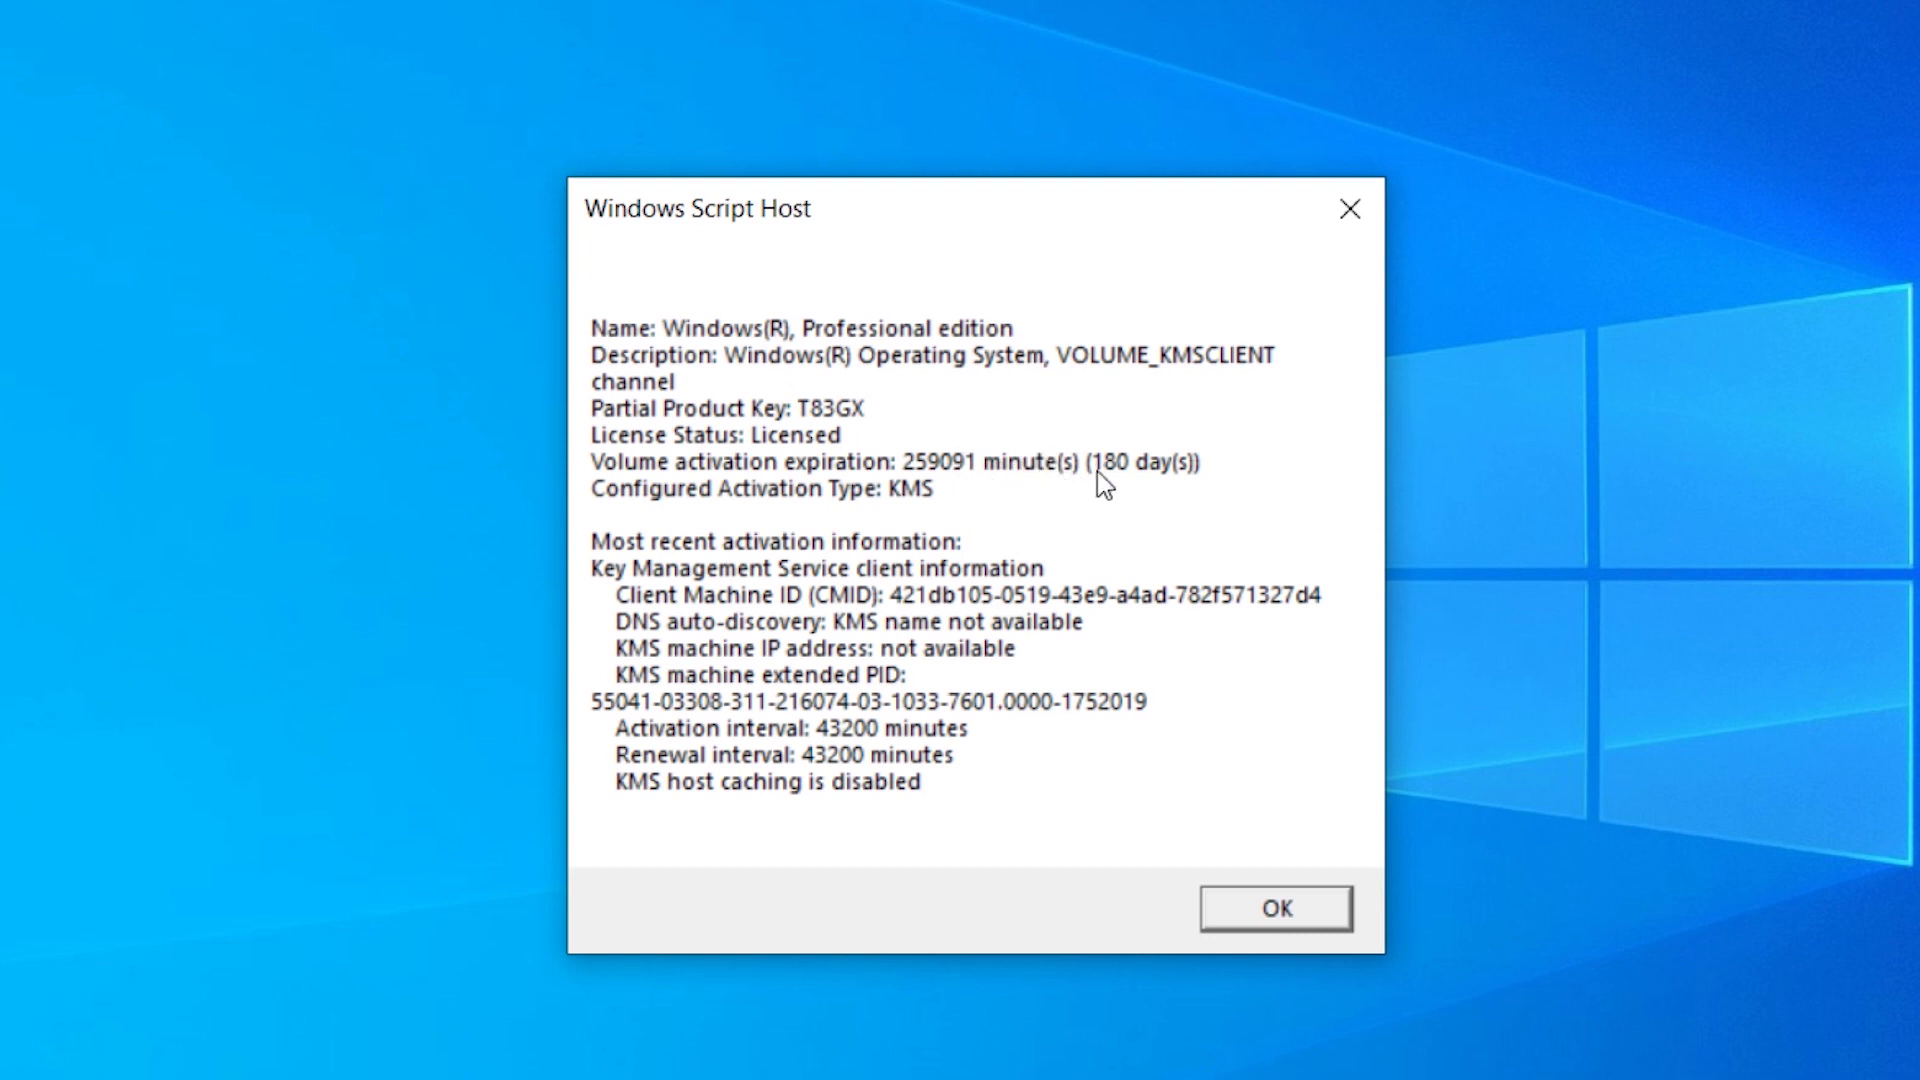Viewport: 1920px width, 1080px height.
Task: Click the OK button
Action: tap(1276, 908)
